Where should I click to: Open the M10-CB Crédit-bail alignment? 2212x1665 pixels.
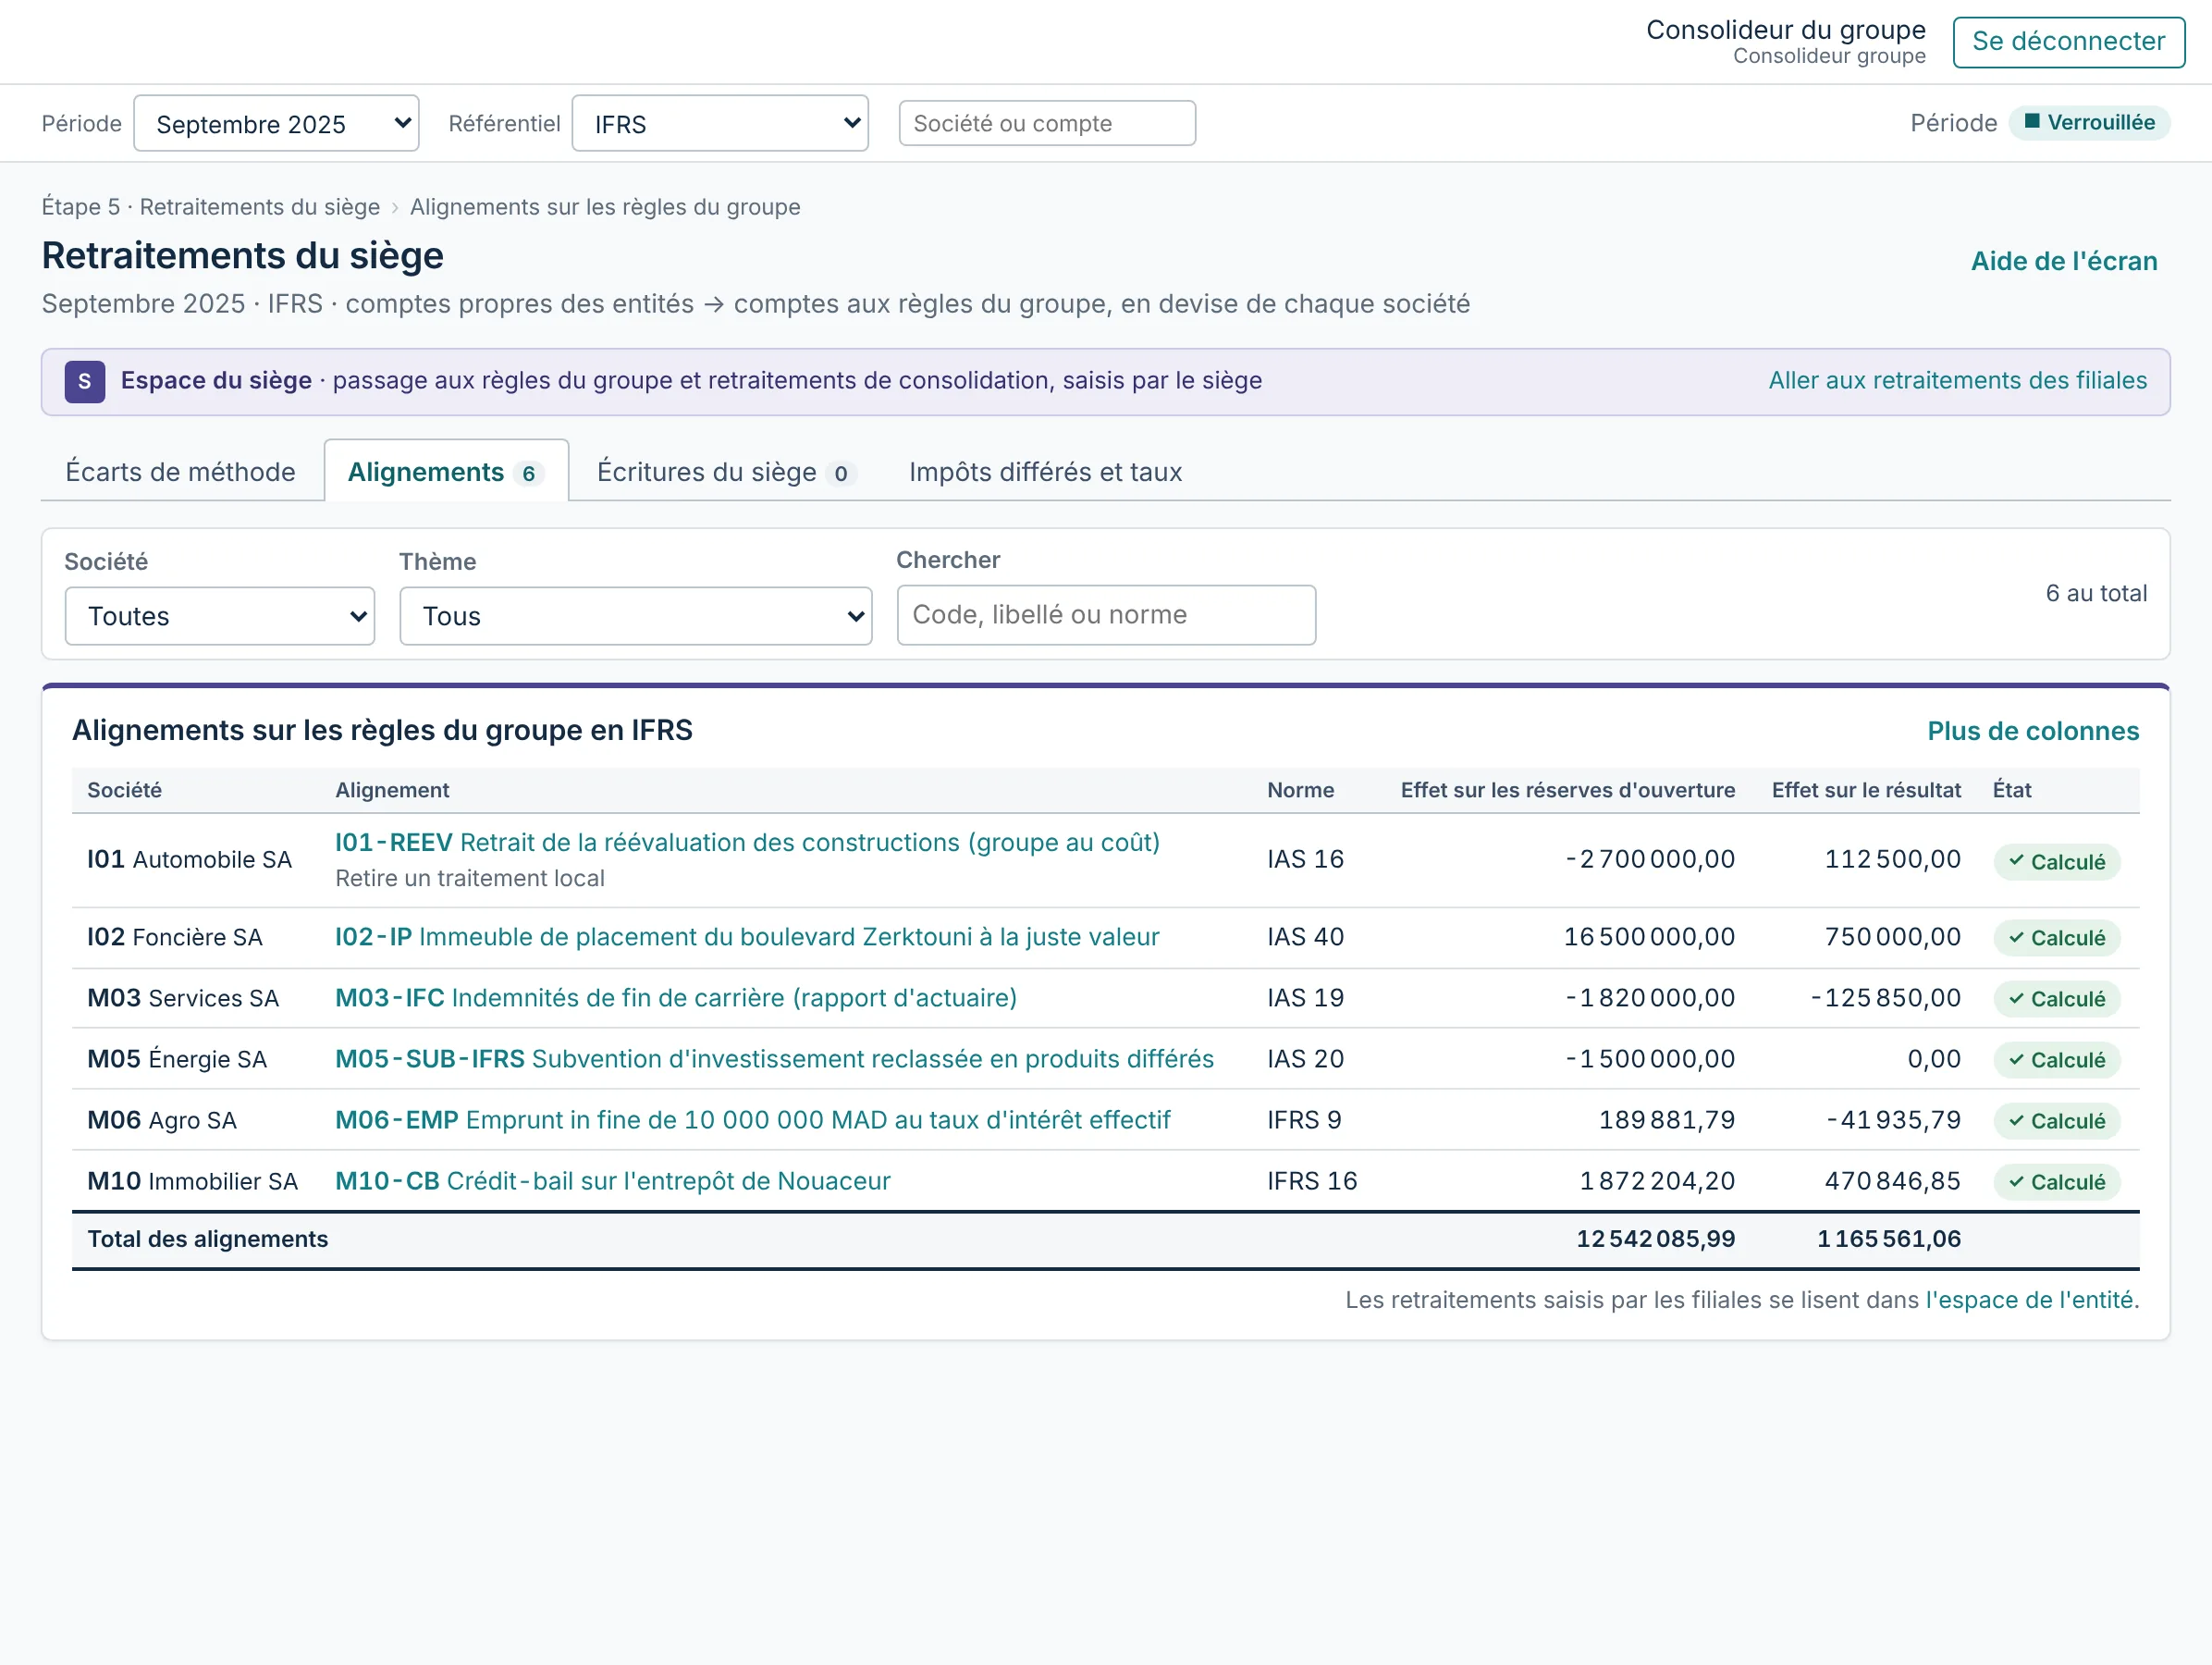tap(612, 1181)
